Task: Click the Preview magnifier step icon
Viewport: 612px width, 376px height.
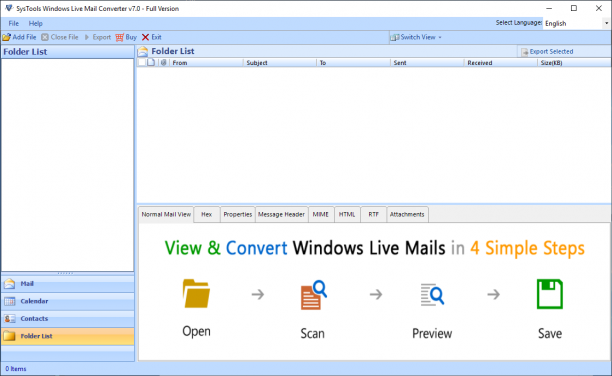Action: (x=432, y=295)
